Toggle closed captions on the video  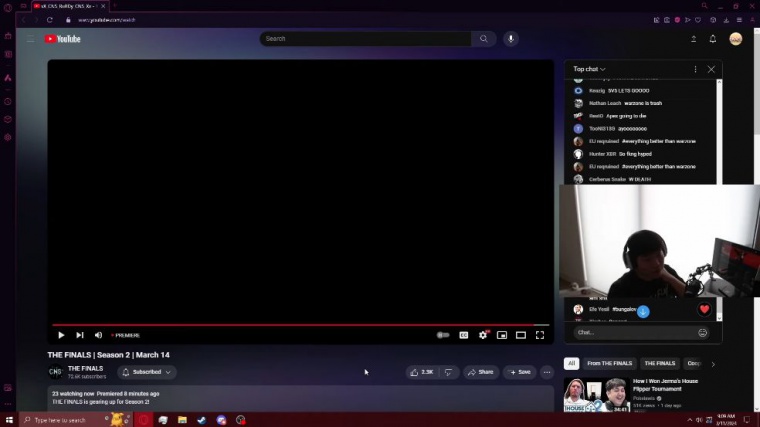click(x=464, y=335)
